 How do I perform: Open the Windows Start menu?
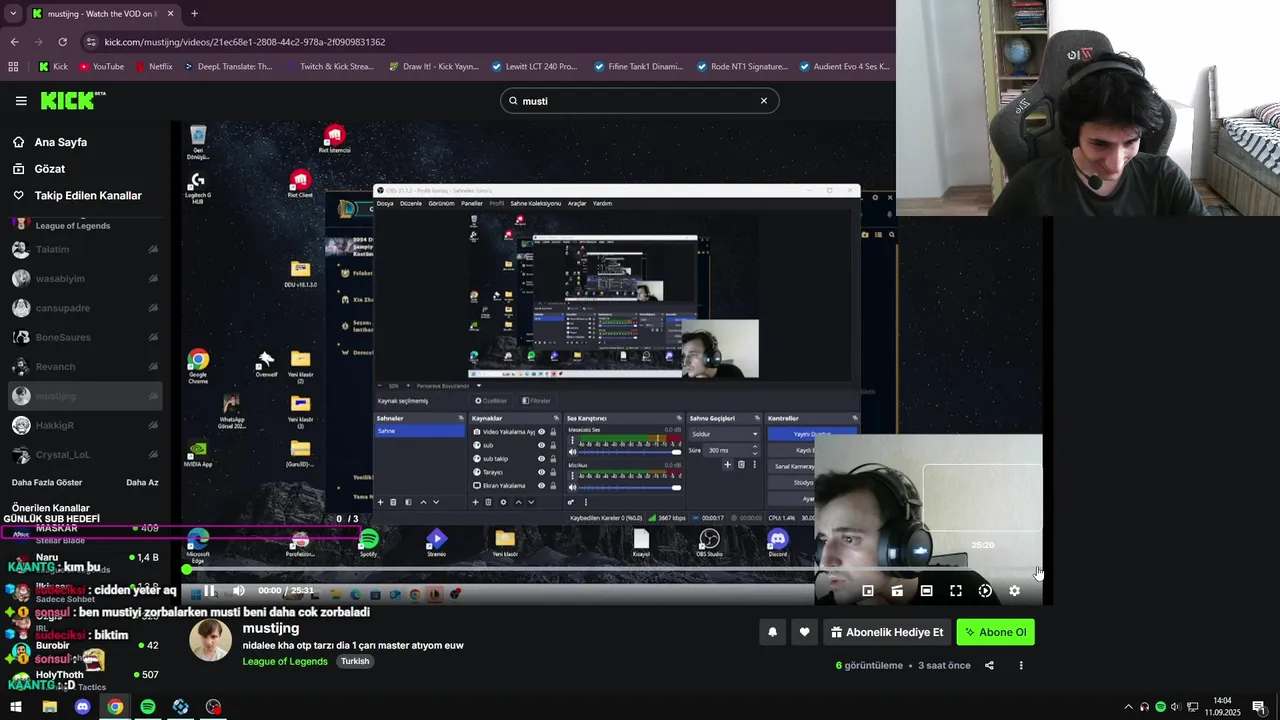coord(16,707)
